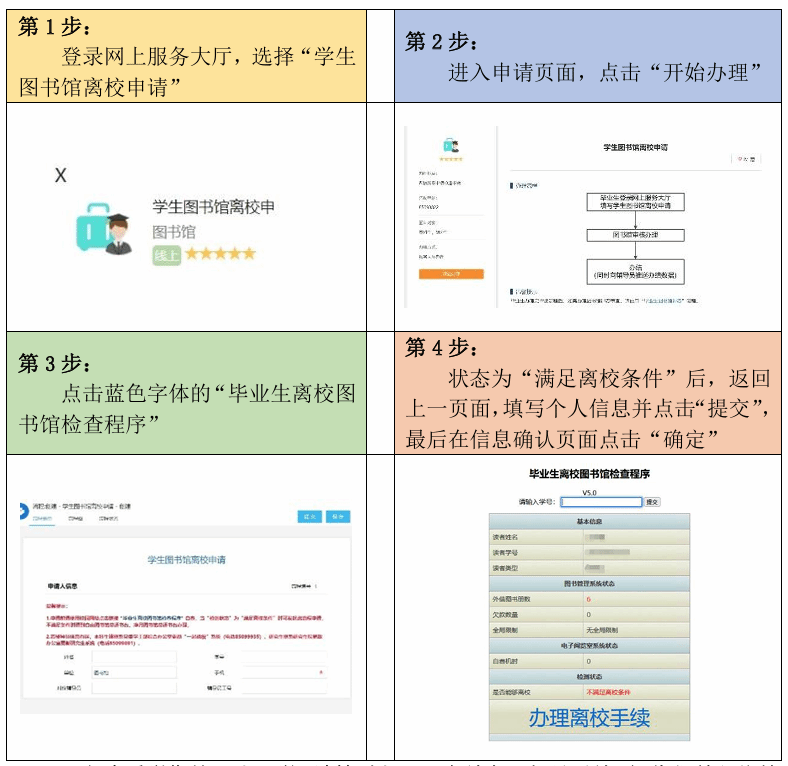
Task: Click the orange start button in step 2
Action: point(450,273)
